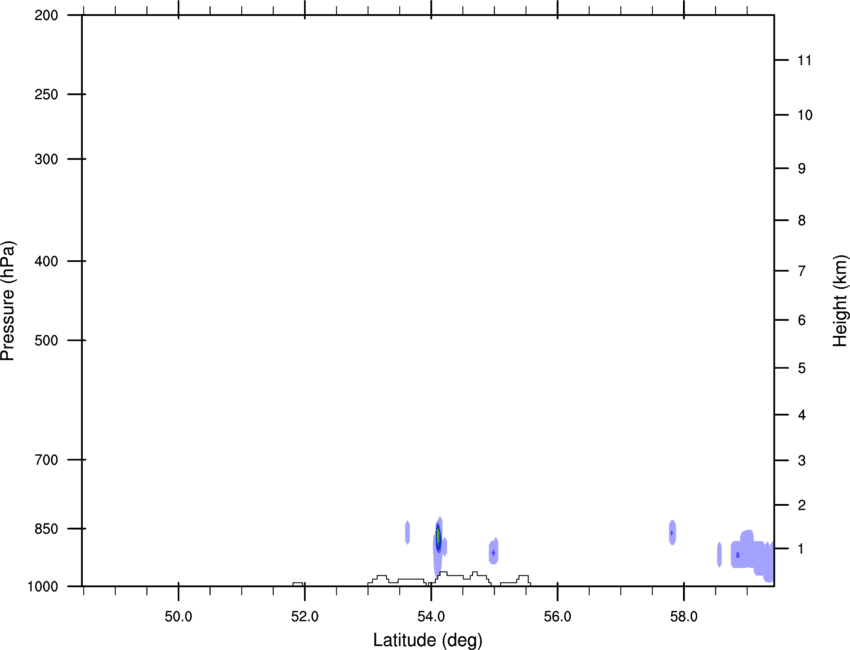Viewport: 850px width, 650px height.
Task: Click the 700 pressure axis label
Action: click(x=46, y=460)
